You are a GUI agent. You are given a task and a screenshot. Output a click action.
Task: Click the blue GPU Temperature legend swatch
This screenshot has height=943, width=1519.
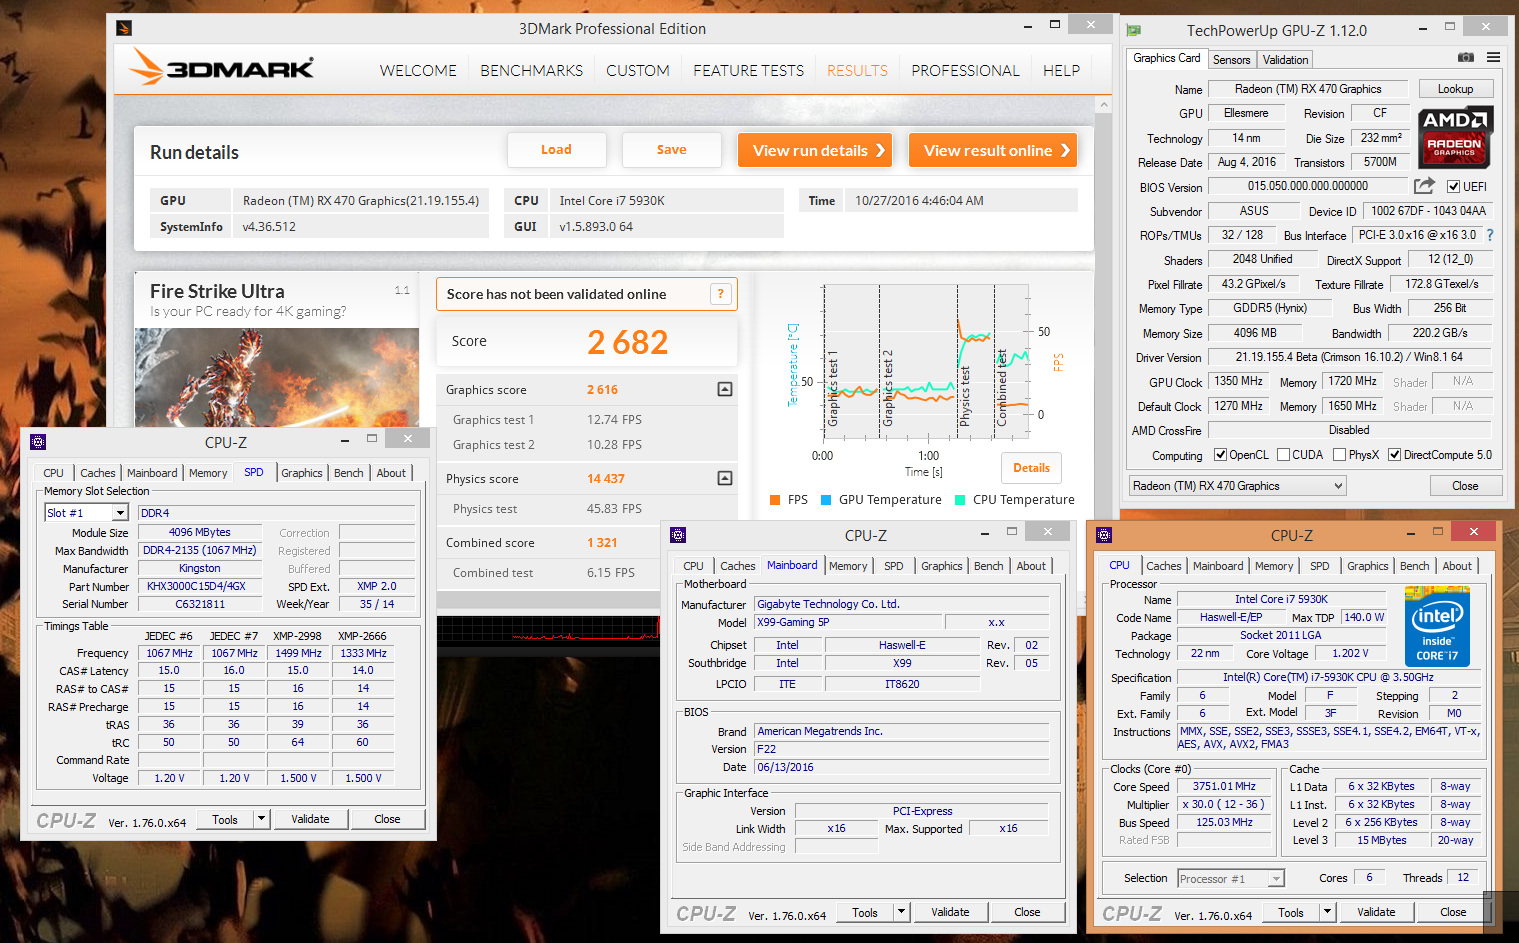(x=826, y=500)
